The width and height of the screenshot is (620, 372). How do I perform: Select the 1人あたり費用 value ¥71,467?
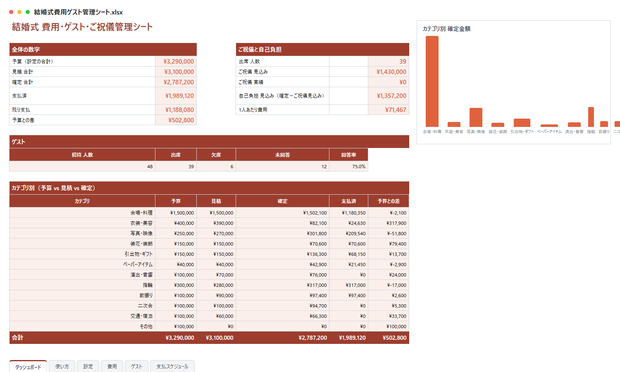[x=388, y=110]
